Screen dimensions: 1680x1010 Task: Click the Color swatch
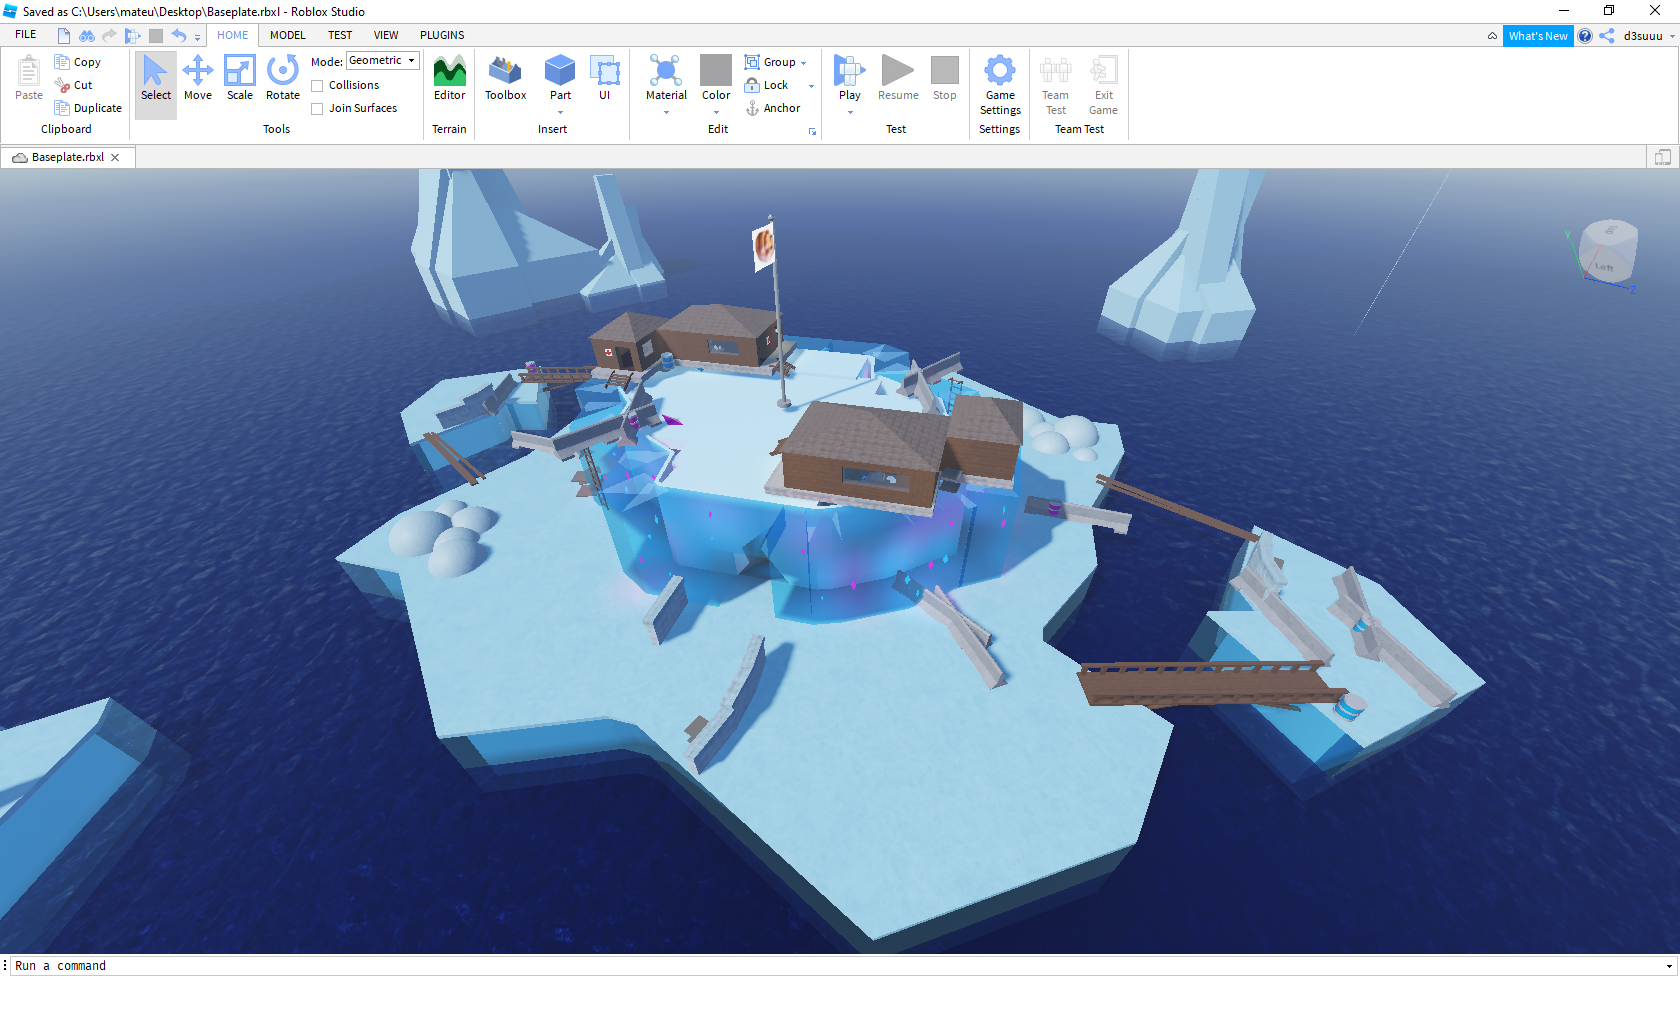(716, 71)
